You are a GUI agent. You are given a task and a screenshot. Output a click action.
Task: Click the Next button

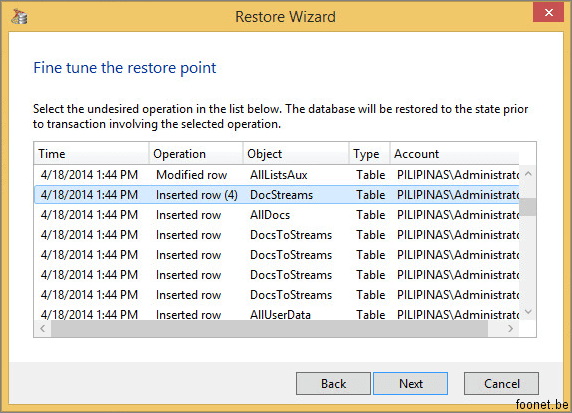pos(410,383)
